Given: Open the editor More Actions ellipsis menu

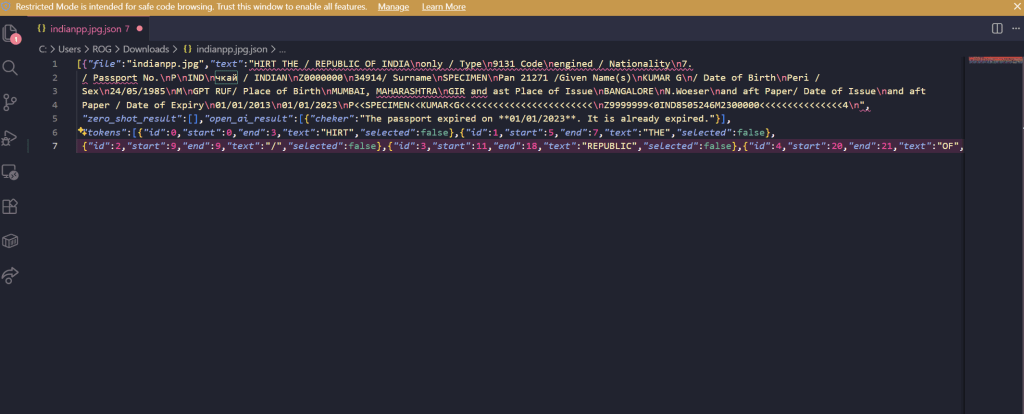Looking at the screenshot, I should [x=1014, y=29].
